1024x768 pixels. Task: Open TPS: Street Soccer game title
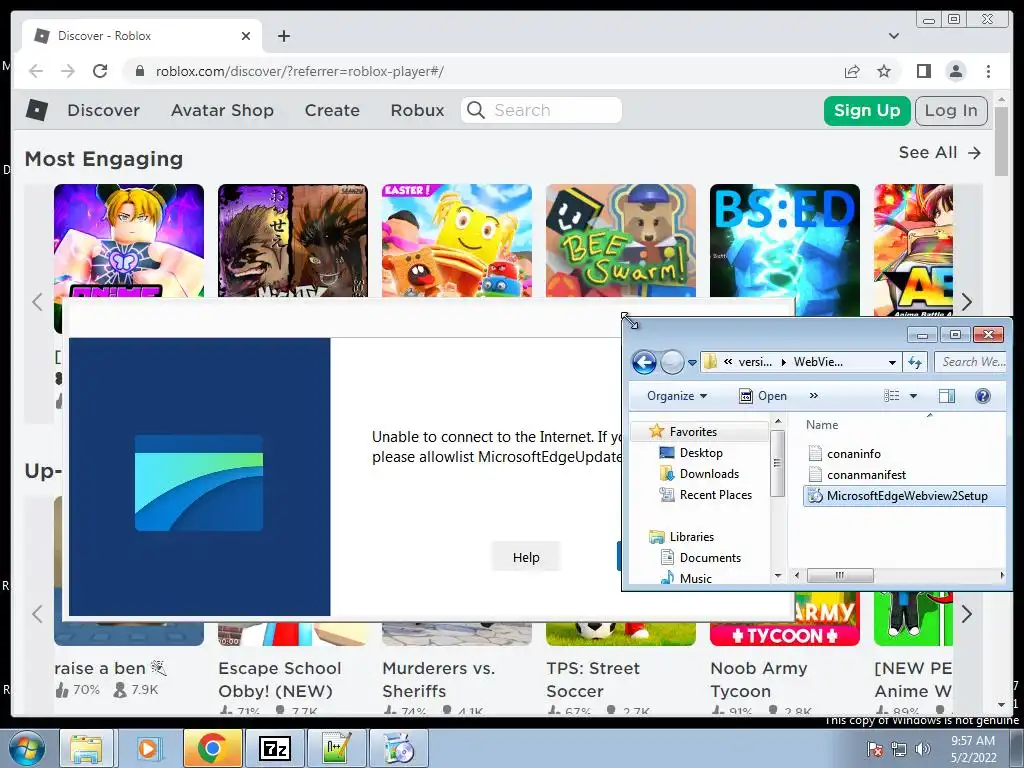(x=593, y=679)
